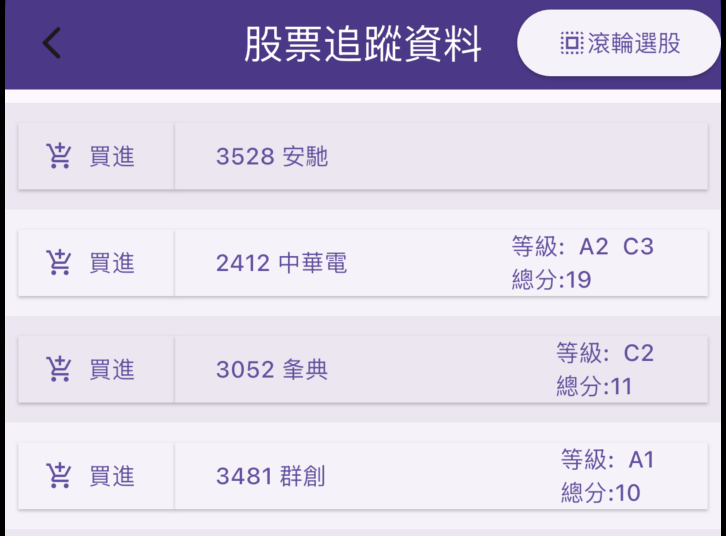Click cart icon for 2412 中華電

[59, 263]
